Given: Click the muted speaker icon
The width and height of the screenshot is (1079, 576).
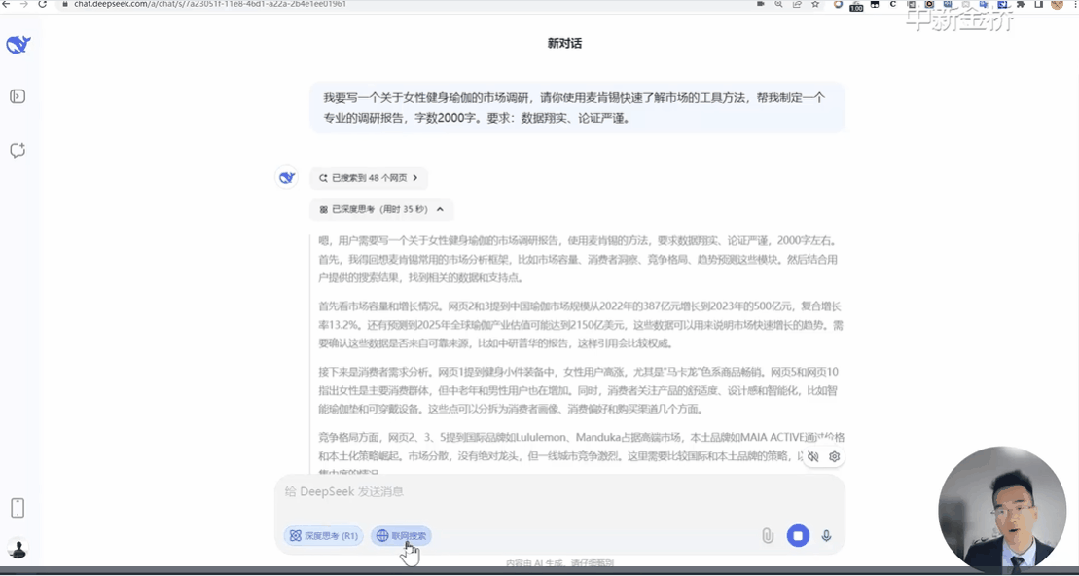Looking at the screenshot, I should tap(813, 456).
